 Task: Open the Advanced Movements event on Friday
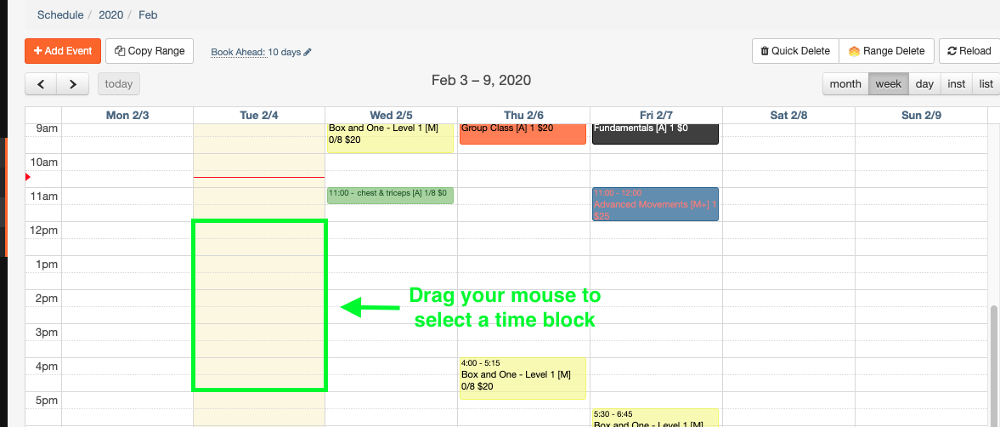click(x=655, y=204)
